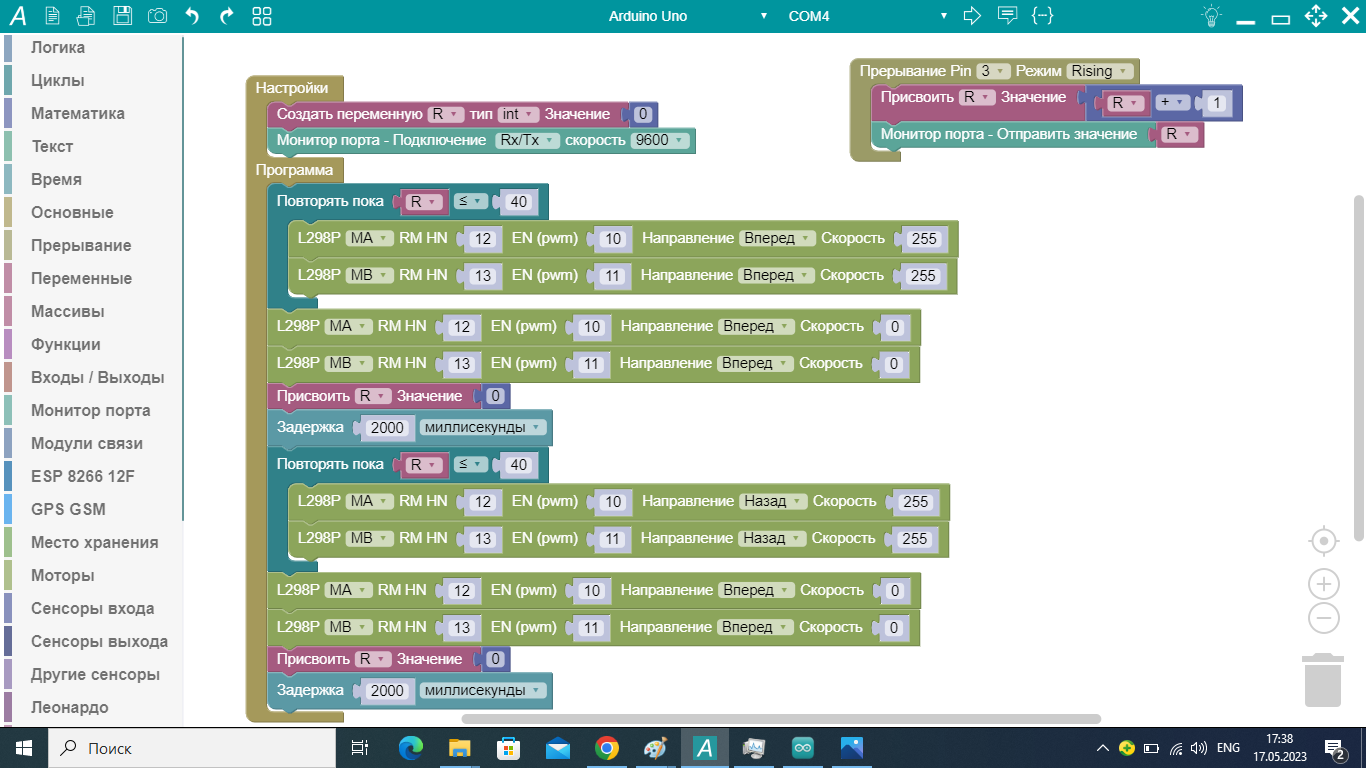The image size is (1366, 768).
Task: Zoom in the workspace
Action: [x=1323, y=583]
